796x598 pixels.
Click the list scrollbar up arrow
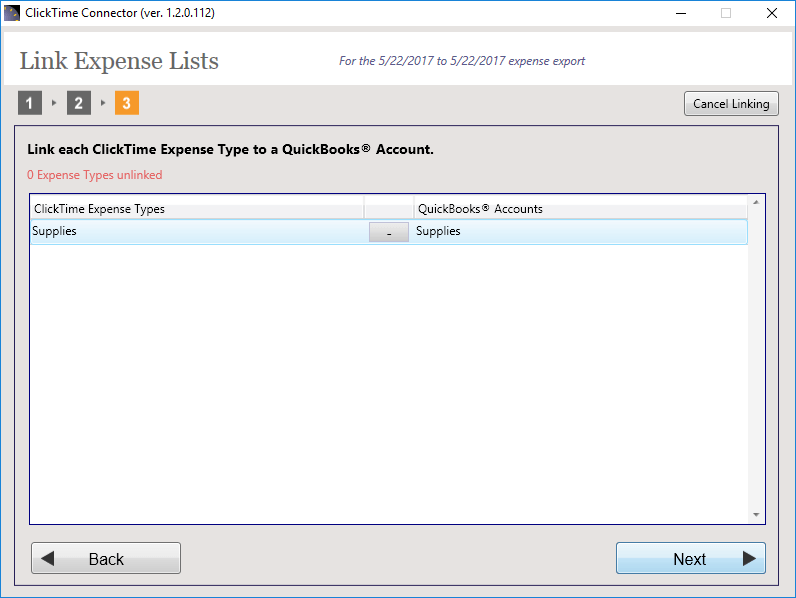756,202
